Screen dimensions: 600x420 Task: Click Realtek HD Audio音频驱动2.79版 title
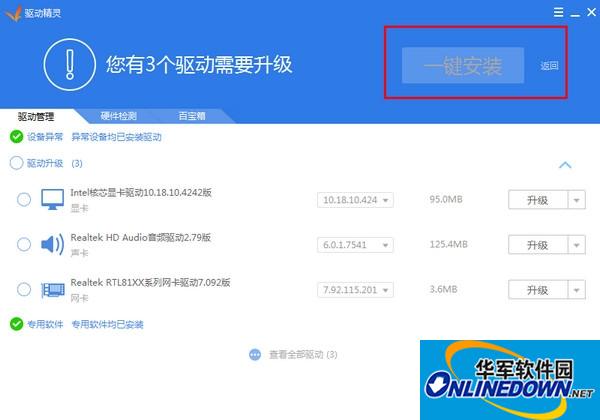click(140, 238)
